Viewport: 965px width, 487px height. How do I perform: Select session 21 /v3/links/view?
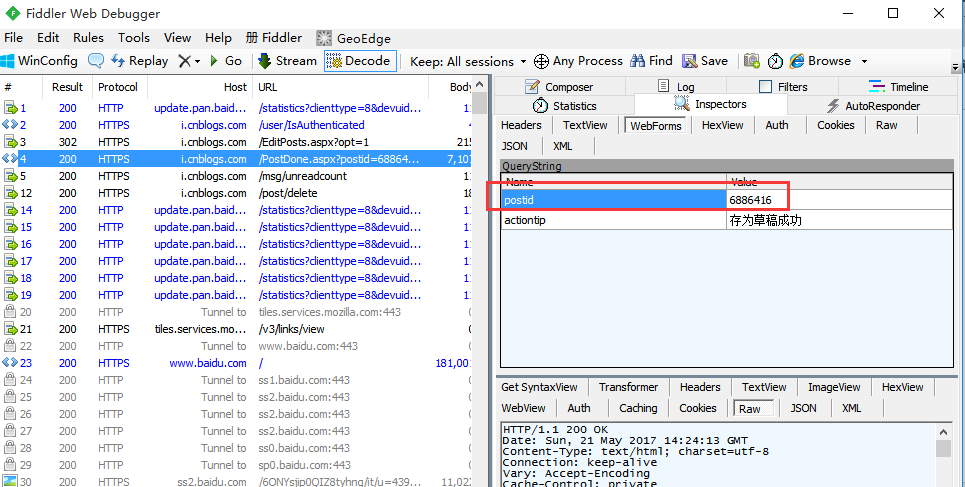237,329
